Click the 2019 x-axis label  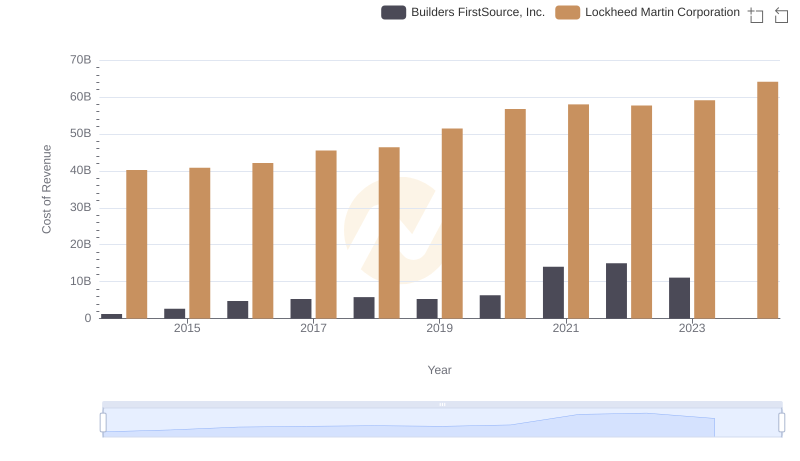[x=439, y=328]
